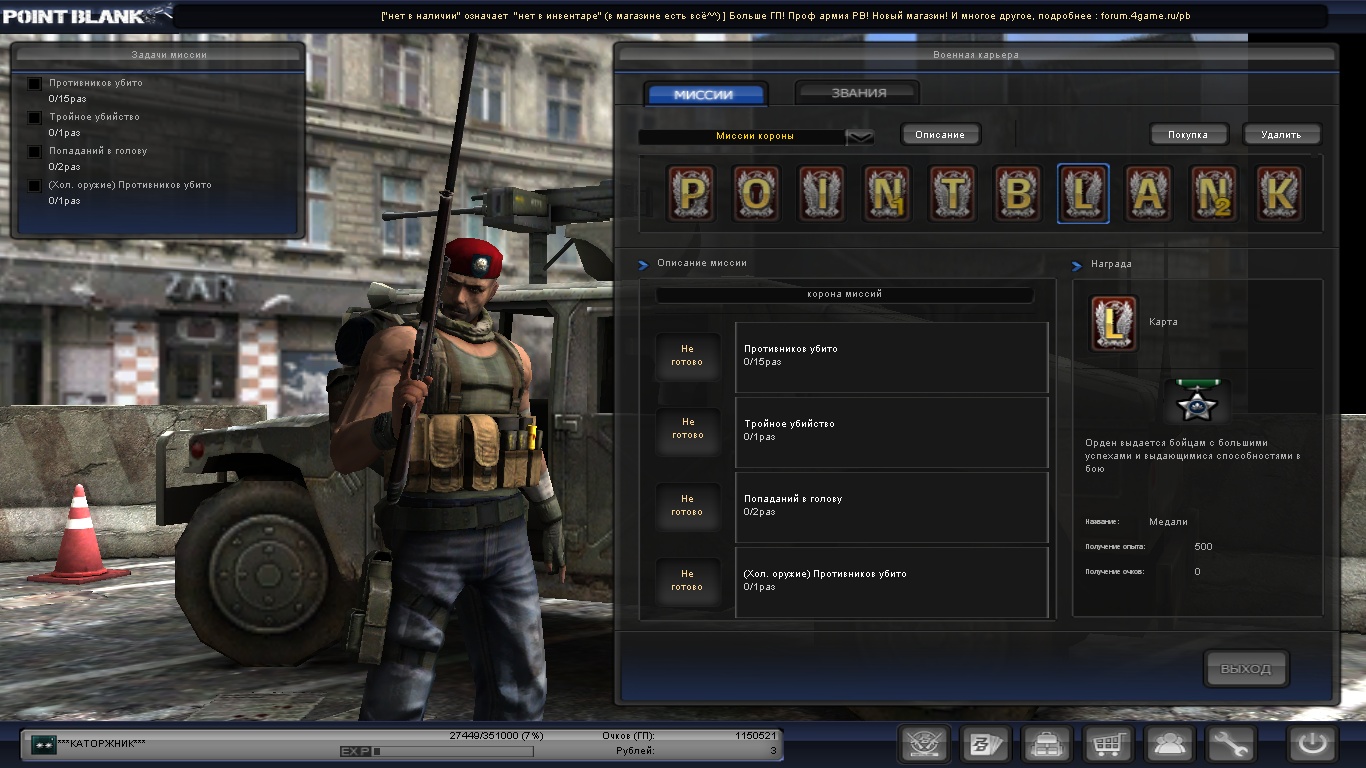Click Не готово beside (Хол. оружие) Противников убито
The image size is (1366, 768).
pos(687,580)
